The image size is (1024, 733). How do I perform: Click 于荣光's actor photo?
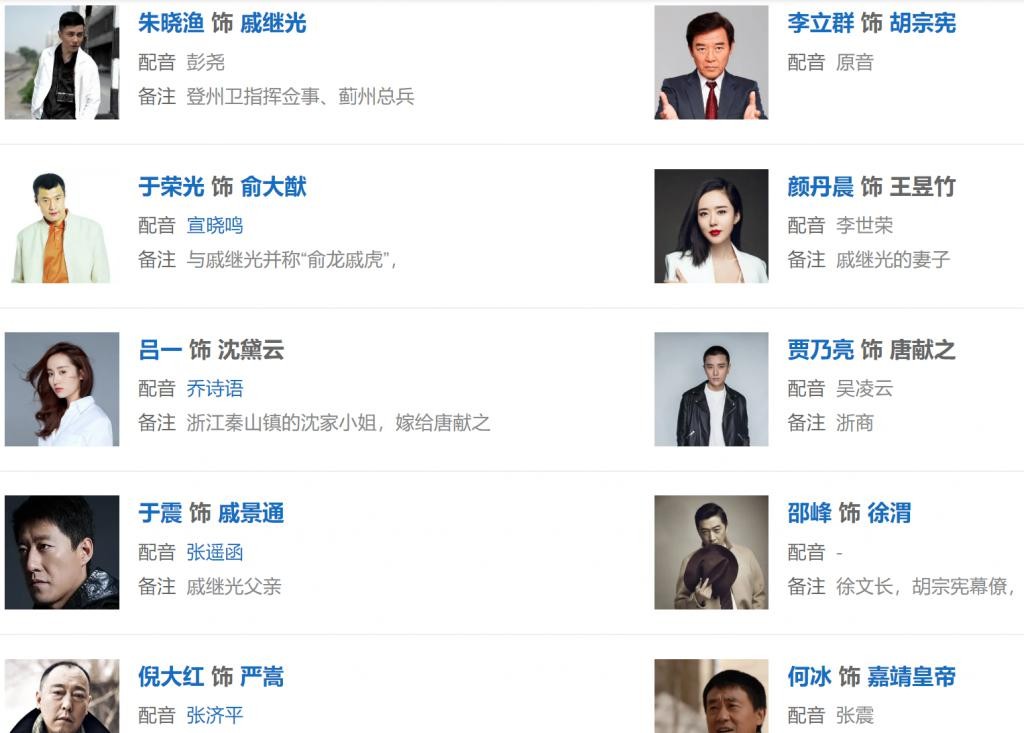pyautogui.click(x=62, y=226)
